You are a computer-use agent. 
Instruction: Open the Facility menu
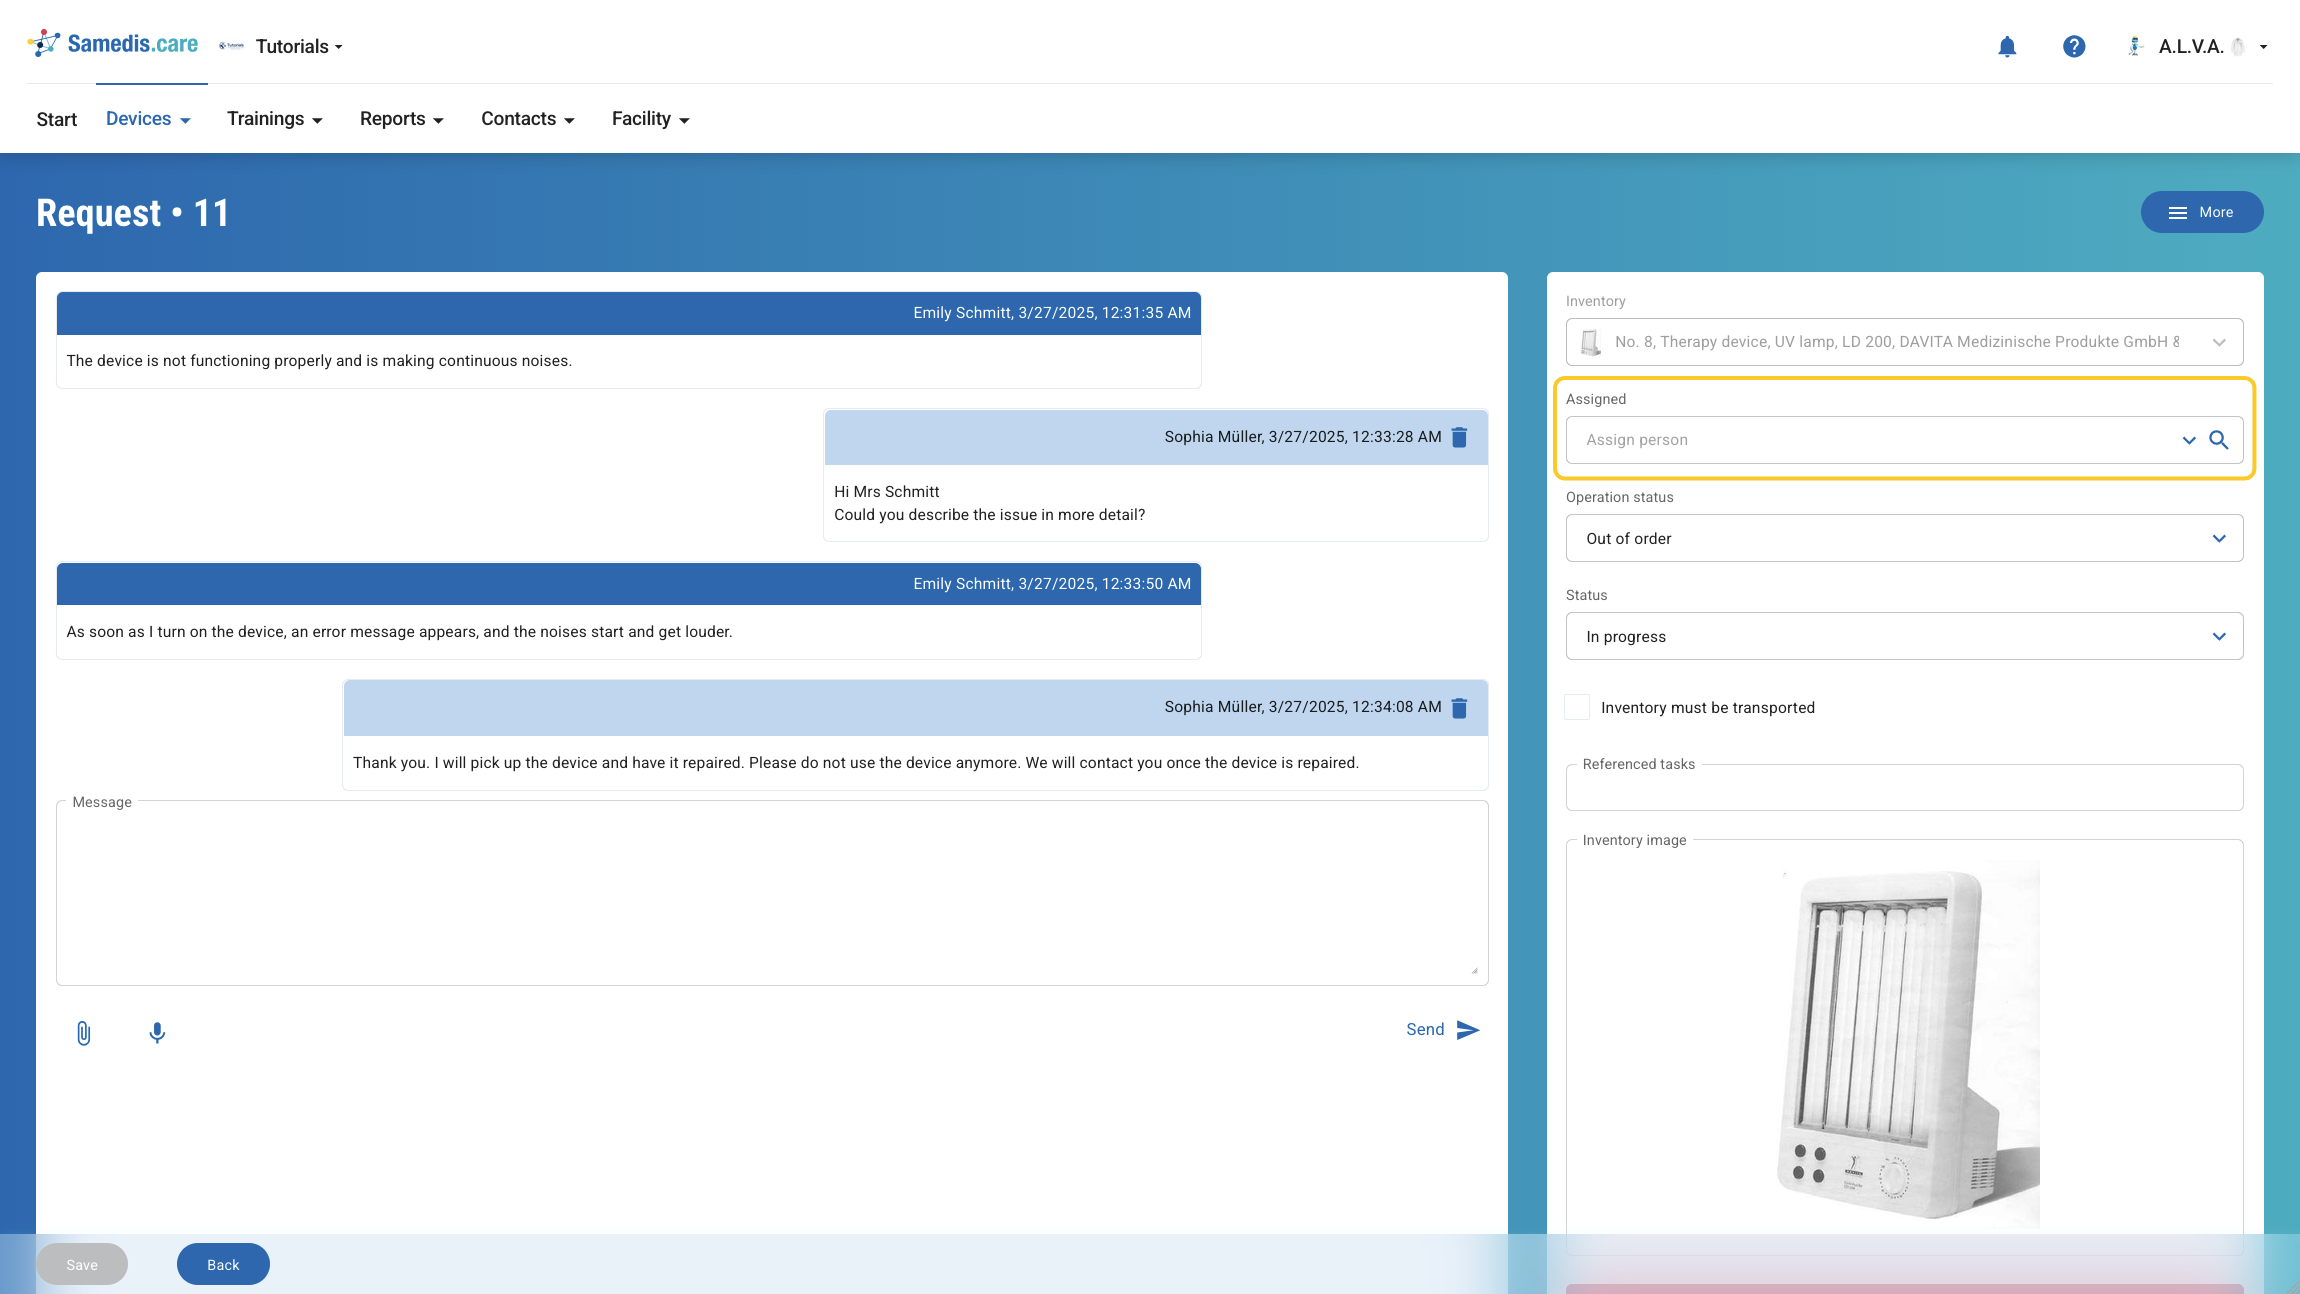click(651, 119)
